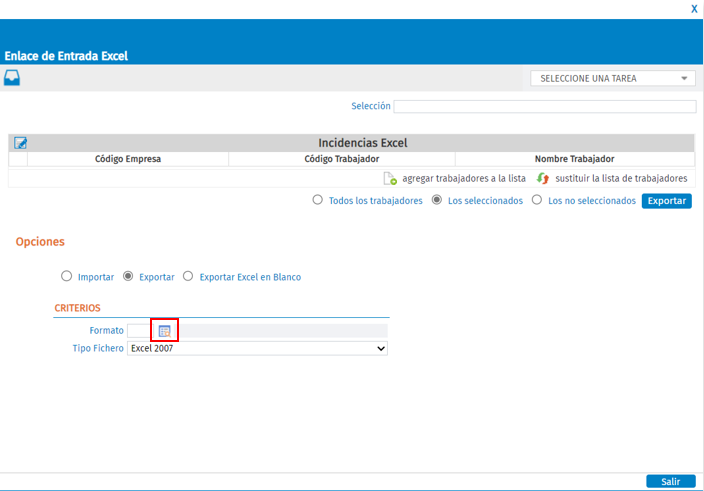
Task: Choose the Importar option
Action: tap(66, 276)
